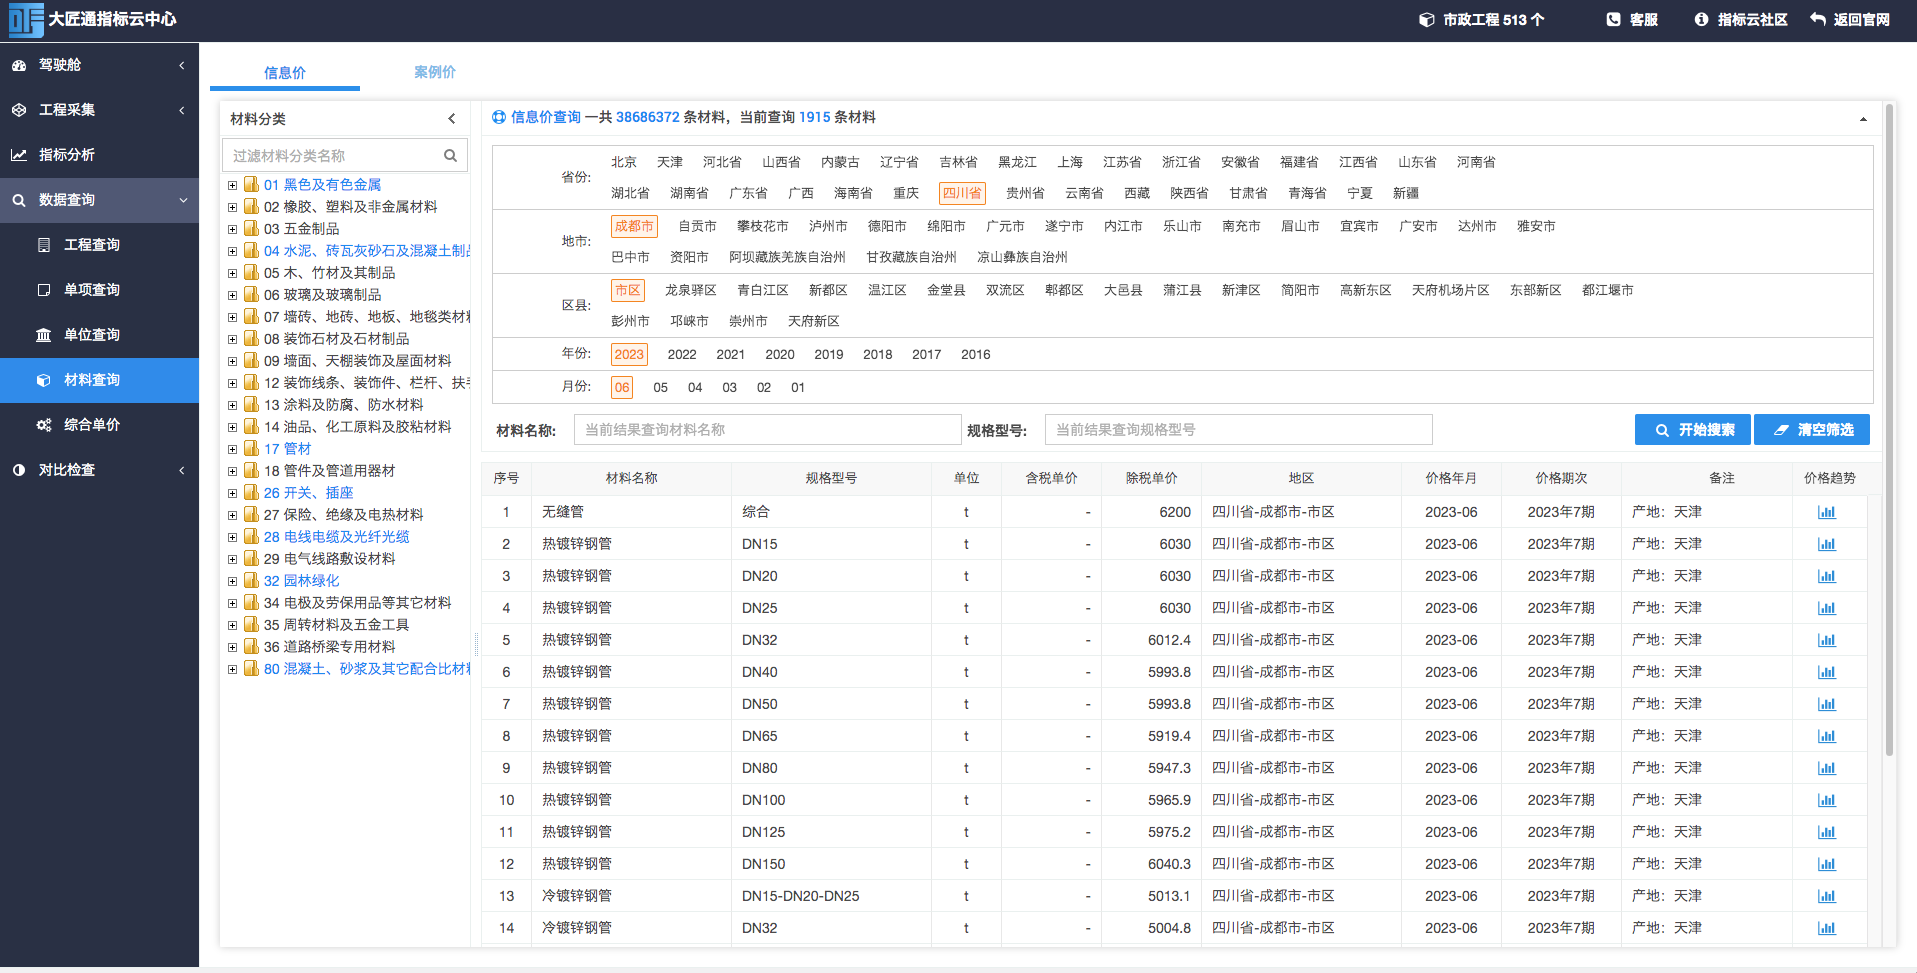Click 返回官网 return arrow icon
The width and height of the screenshot is (1917, 973).
pos(1818,19)
